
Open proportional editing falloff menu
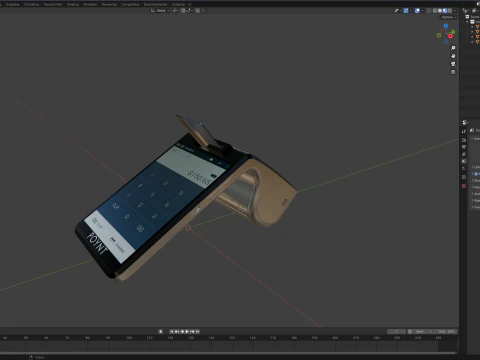coord(203,11)
